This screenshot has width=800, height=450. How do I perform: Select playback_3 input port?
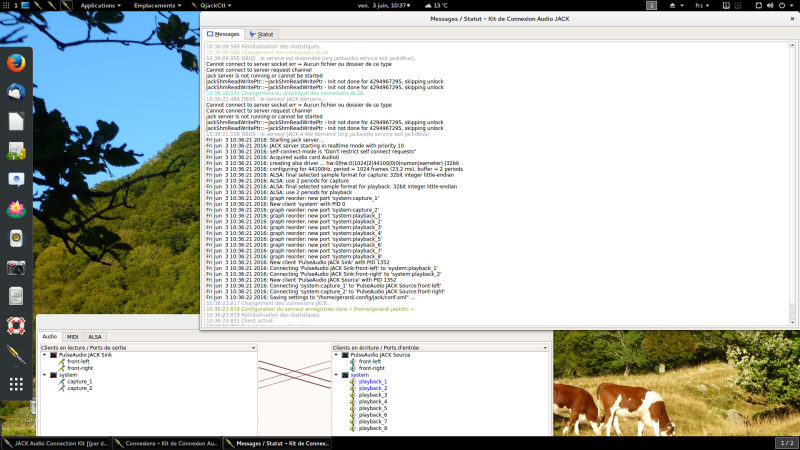pyautogui.click(x=371, y=395)
